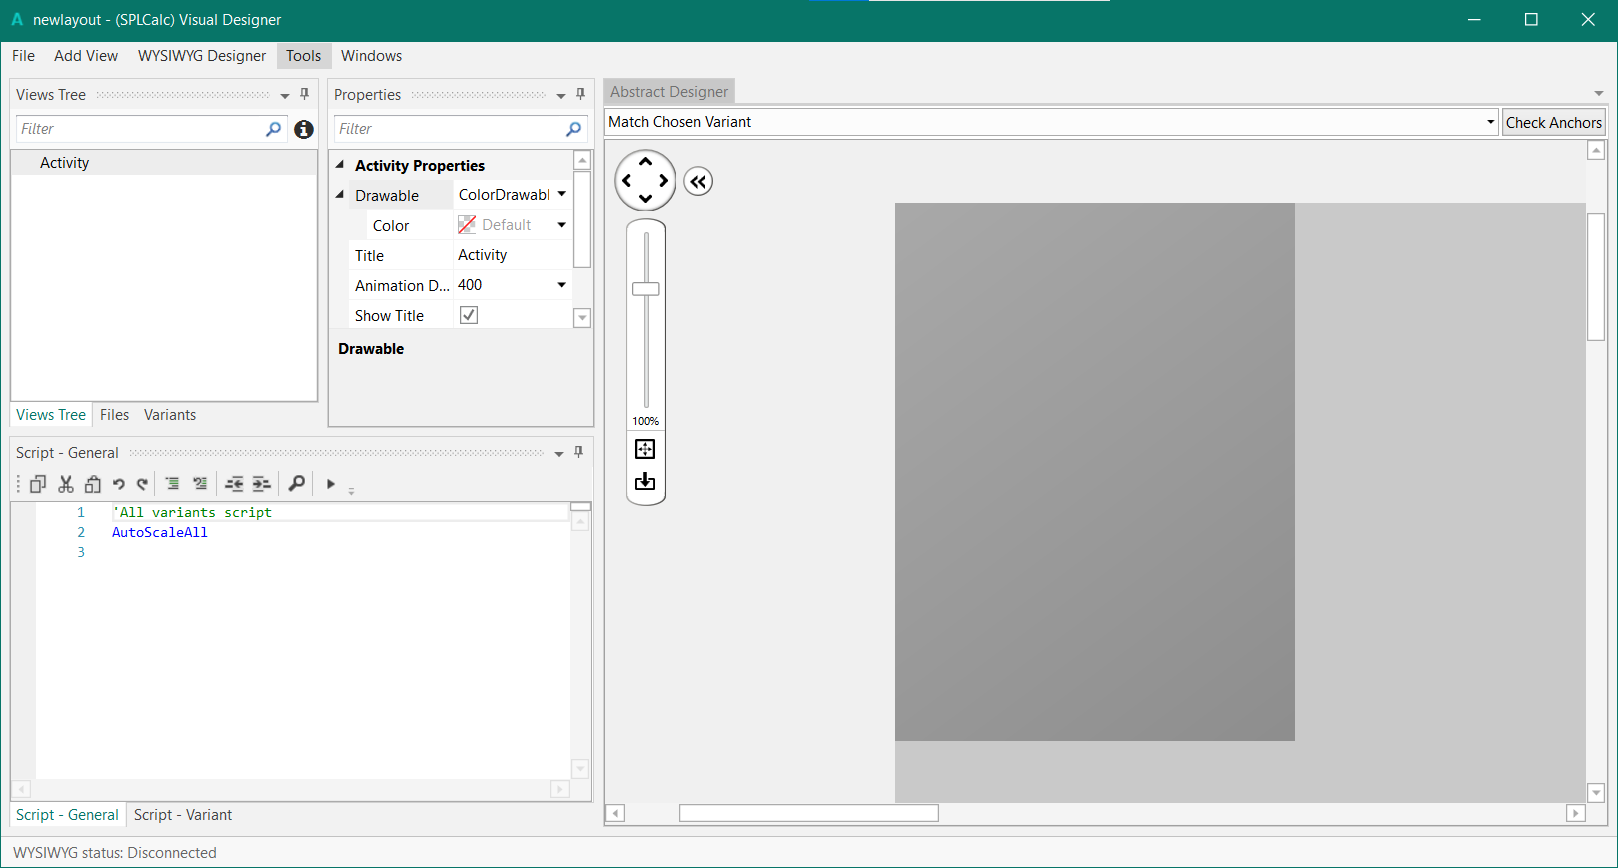Image resolution: width=1618 pixels, height=868 pixels.
Task: Click the download-arrow icon below zoom slider
Action: point(645,482)
